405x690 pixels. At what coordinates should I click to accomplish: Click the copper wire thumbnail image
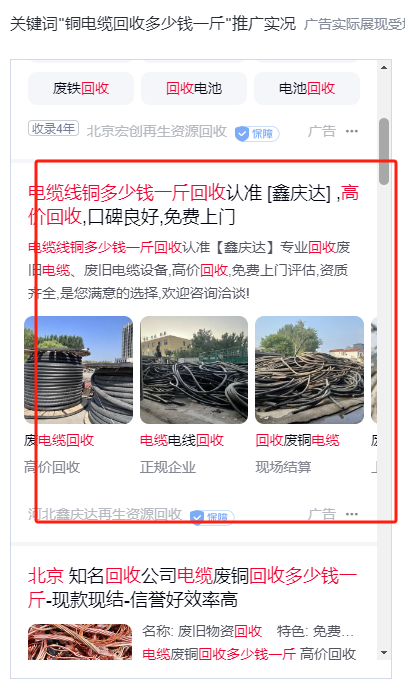tap(80, 642)
